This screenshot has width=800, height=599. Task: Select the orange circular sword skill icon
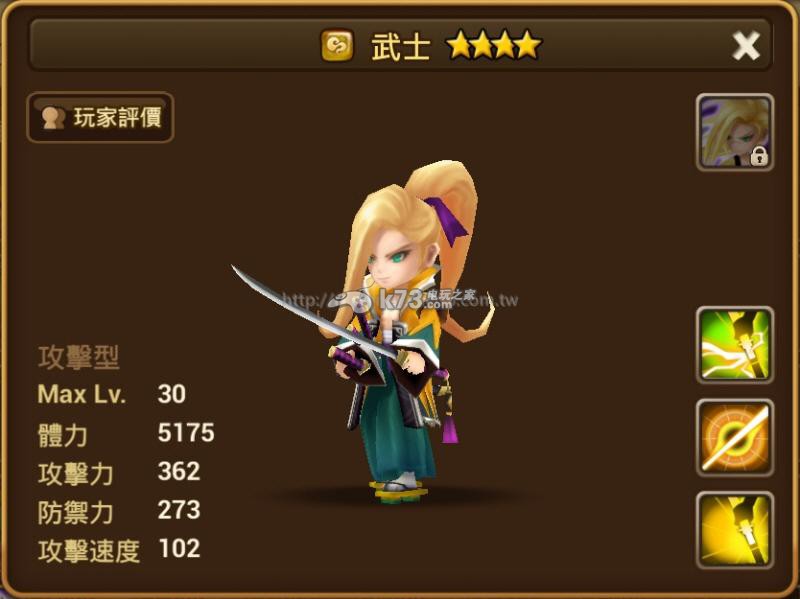point(735,438)
